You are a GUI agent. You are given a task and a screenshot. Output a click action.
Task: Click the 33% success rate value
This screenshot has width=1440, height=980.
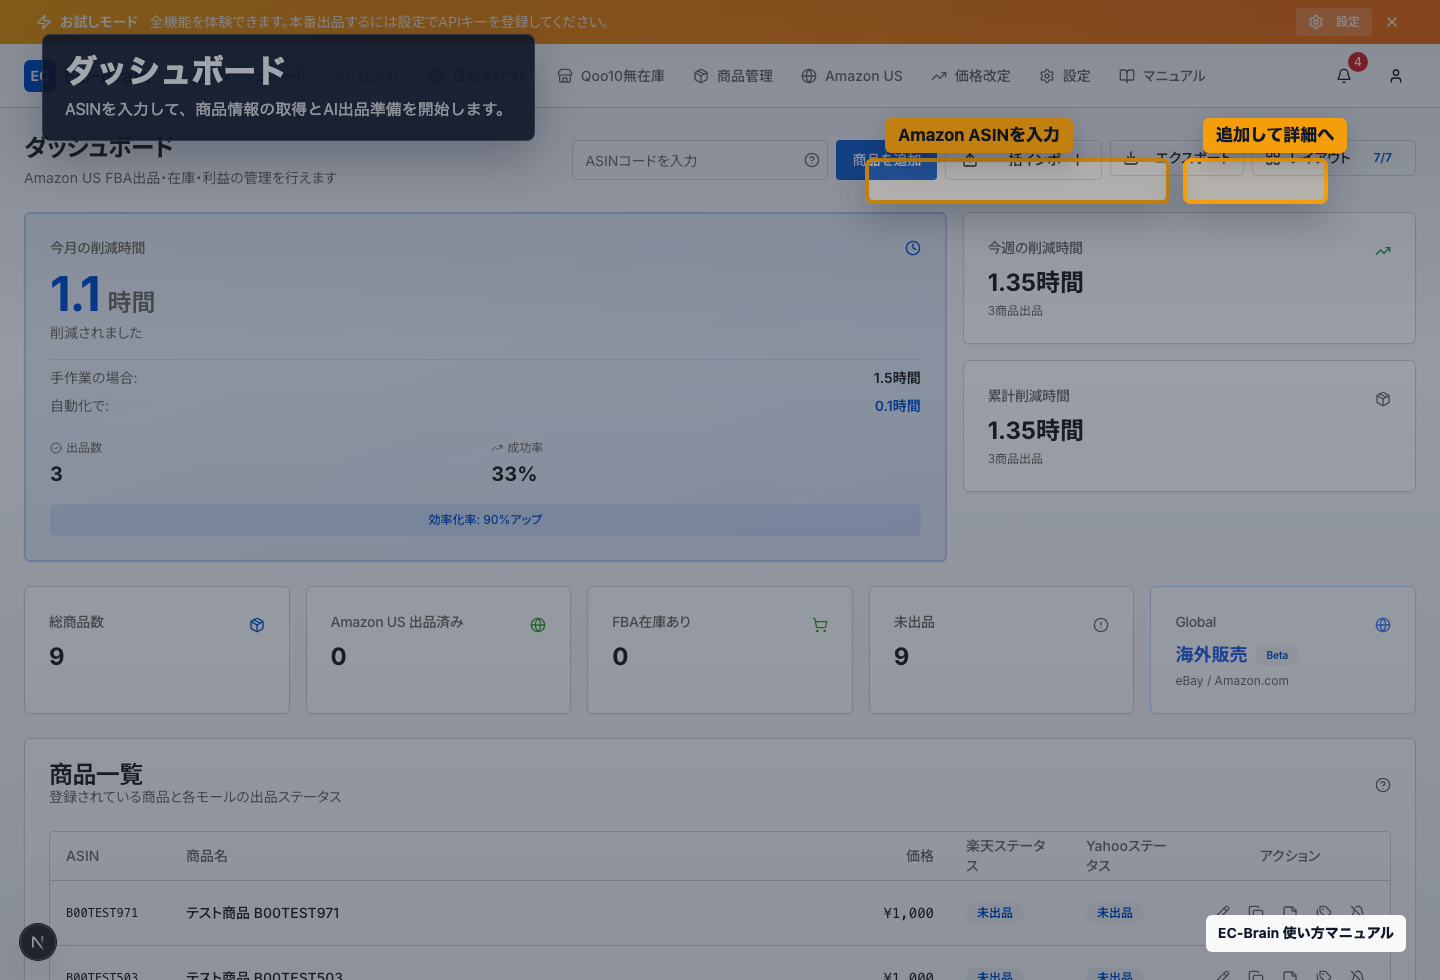[514, 474]
